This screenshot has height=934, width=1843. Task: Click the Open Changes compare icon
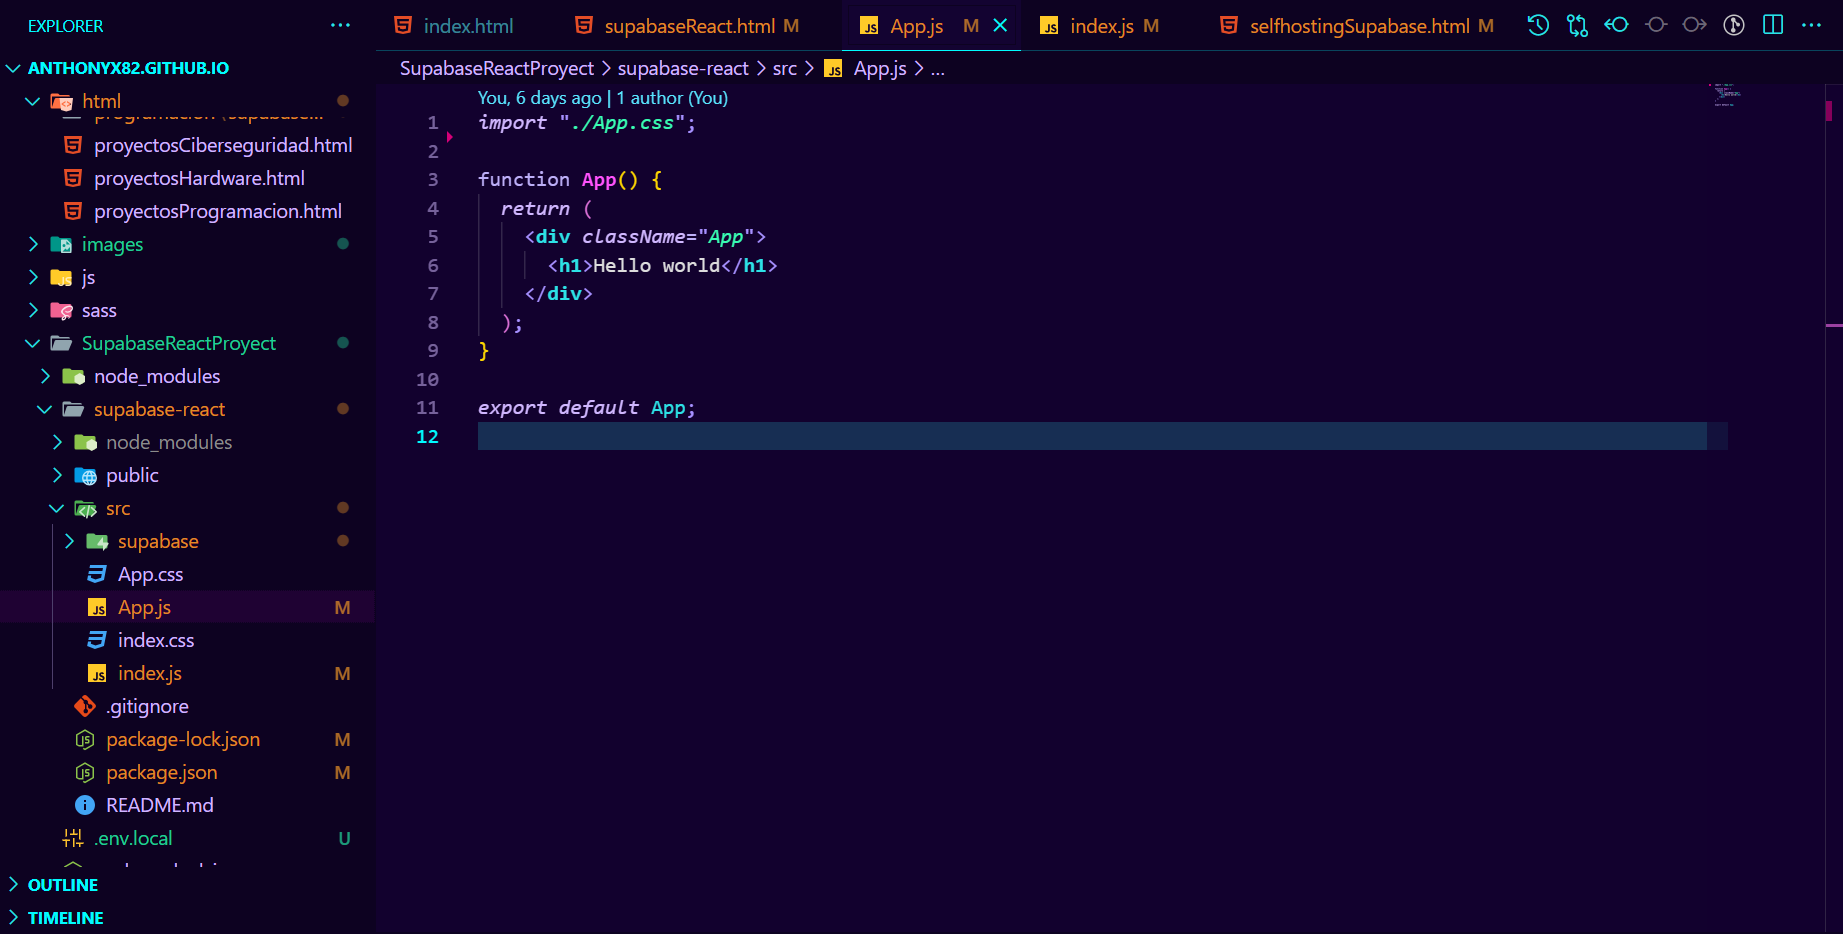click(1577, 26)
